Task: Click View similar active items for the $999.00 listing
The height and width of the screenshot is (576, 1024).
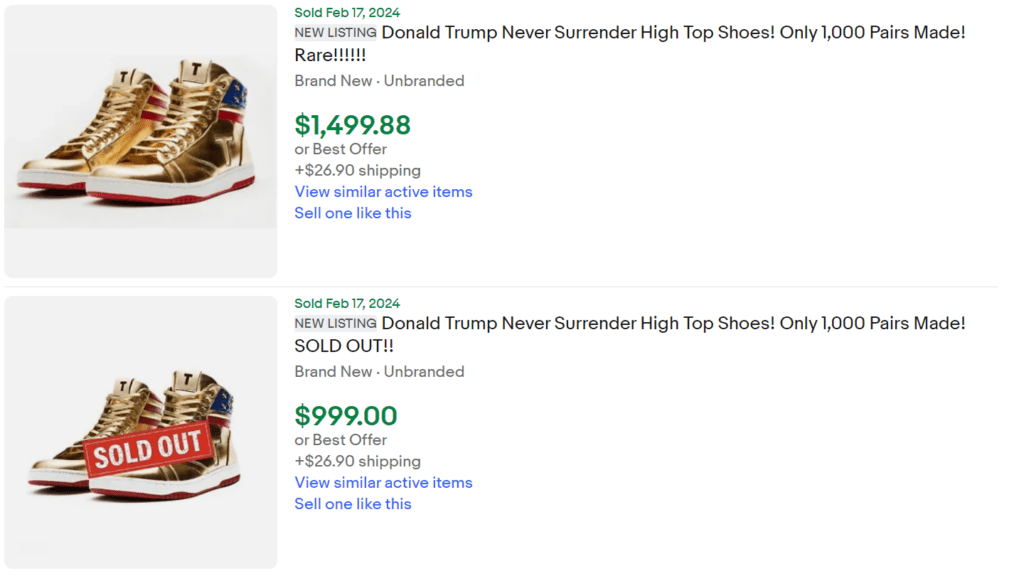Action: pyautogui.click(x=383, y=482)
